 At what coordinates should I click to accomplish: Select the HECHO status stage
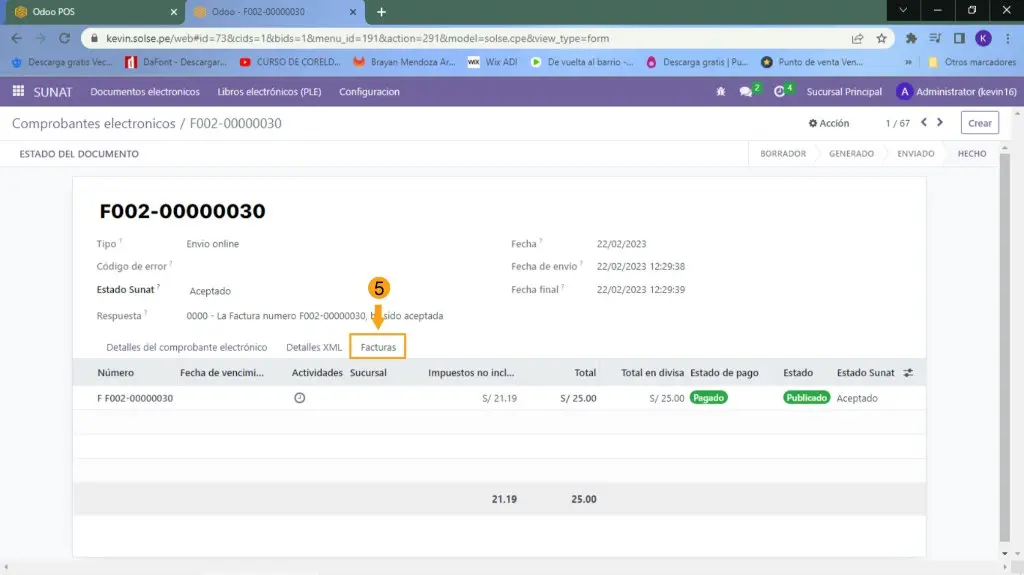click(971, 154)
